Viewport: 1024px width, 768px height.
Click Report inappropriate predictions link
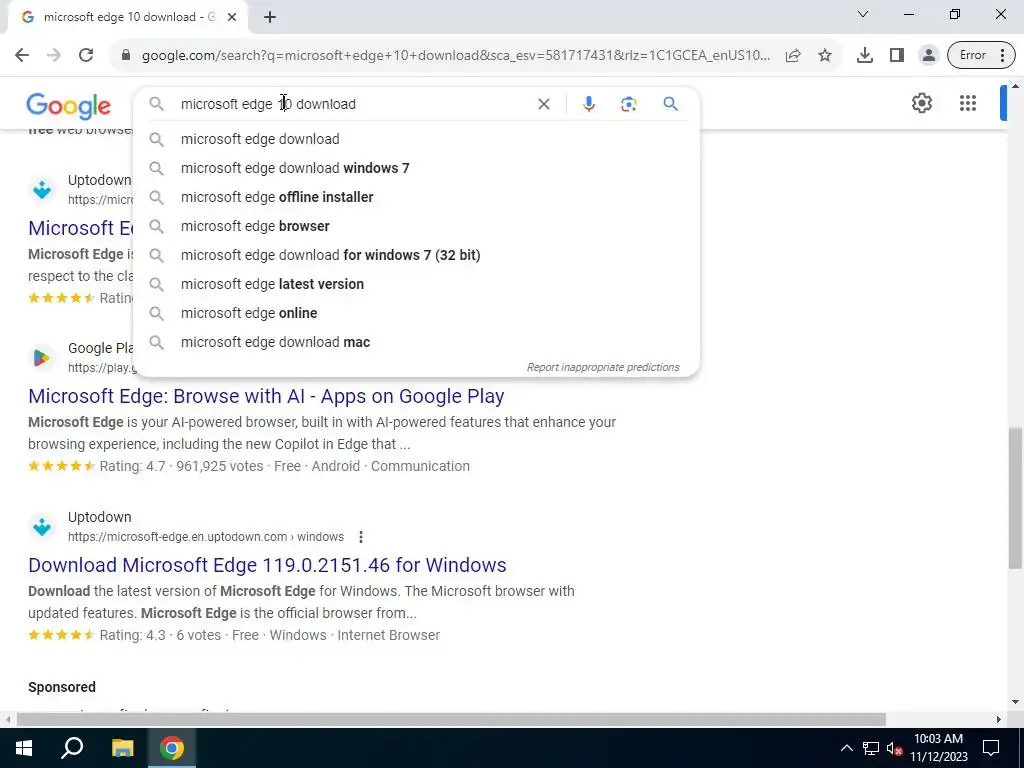pos(603,367)
